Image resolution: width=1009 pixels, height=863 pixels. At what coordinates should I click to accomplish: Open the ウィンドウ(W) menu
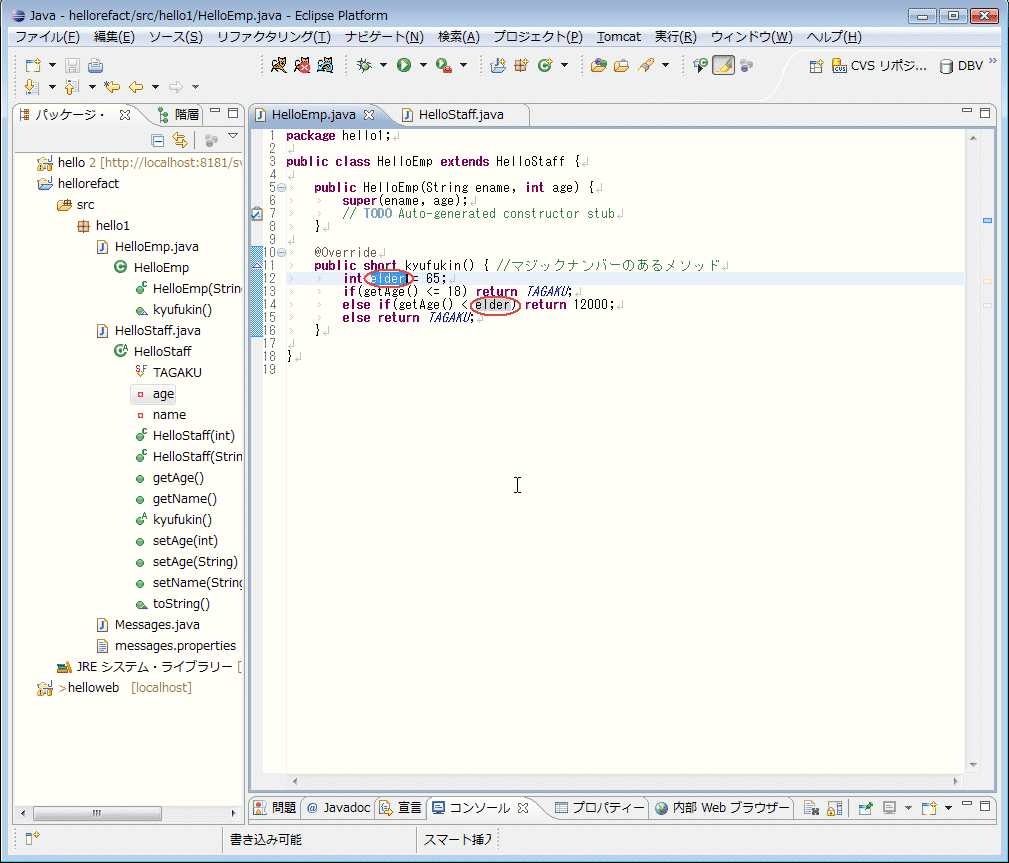[x=751, y=37]
